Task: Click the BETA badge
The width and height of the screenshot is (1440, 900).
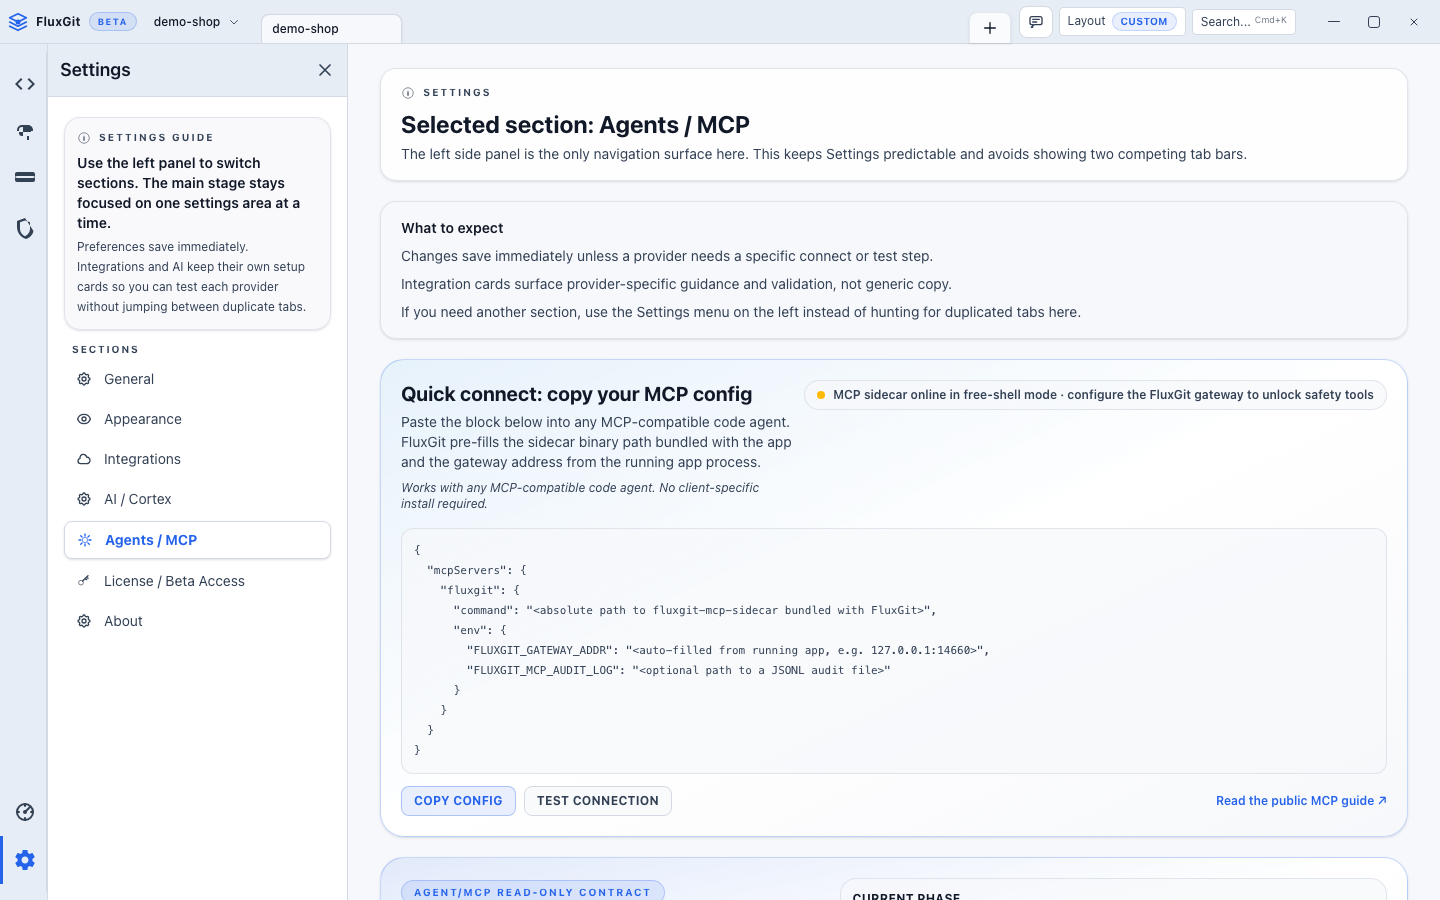Action: [112, 22]
